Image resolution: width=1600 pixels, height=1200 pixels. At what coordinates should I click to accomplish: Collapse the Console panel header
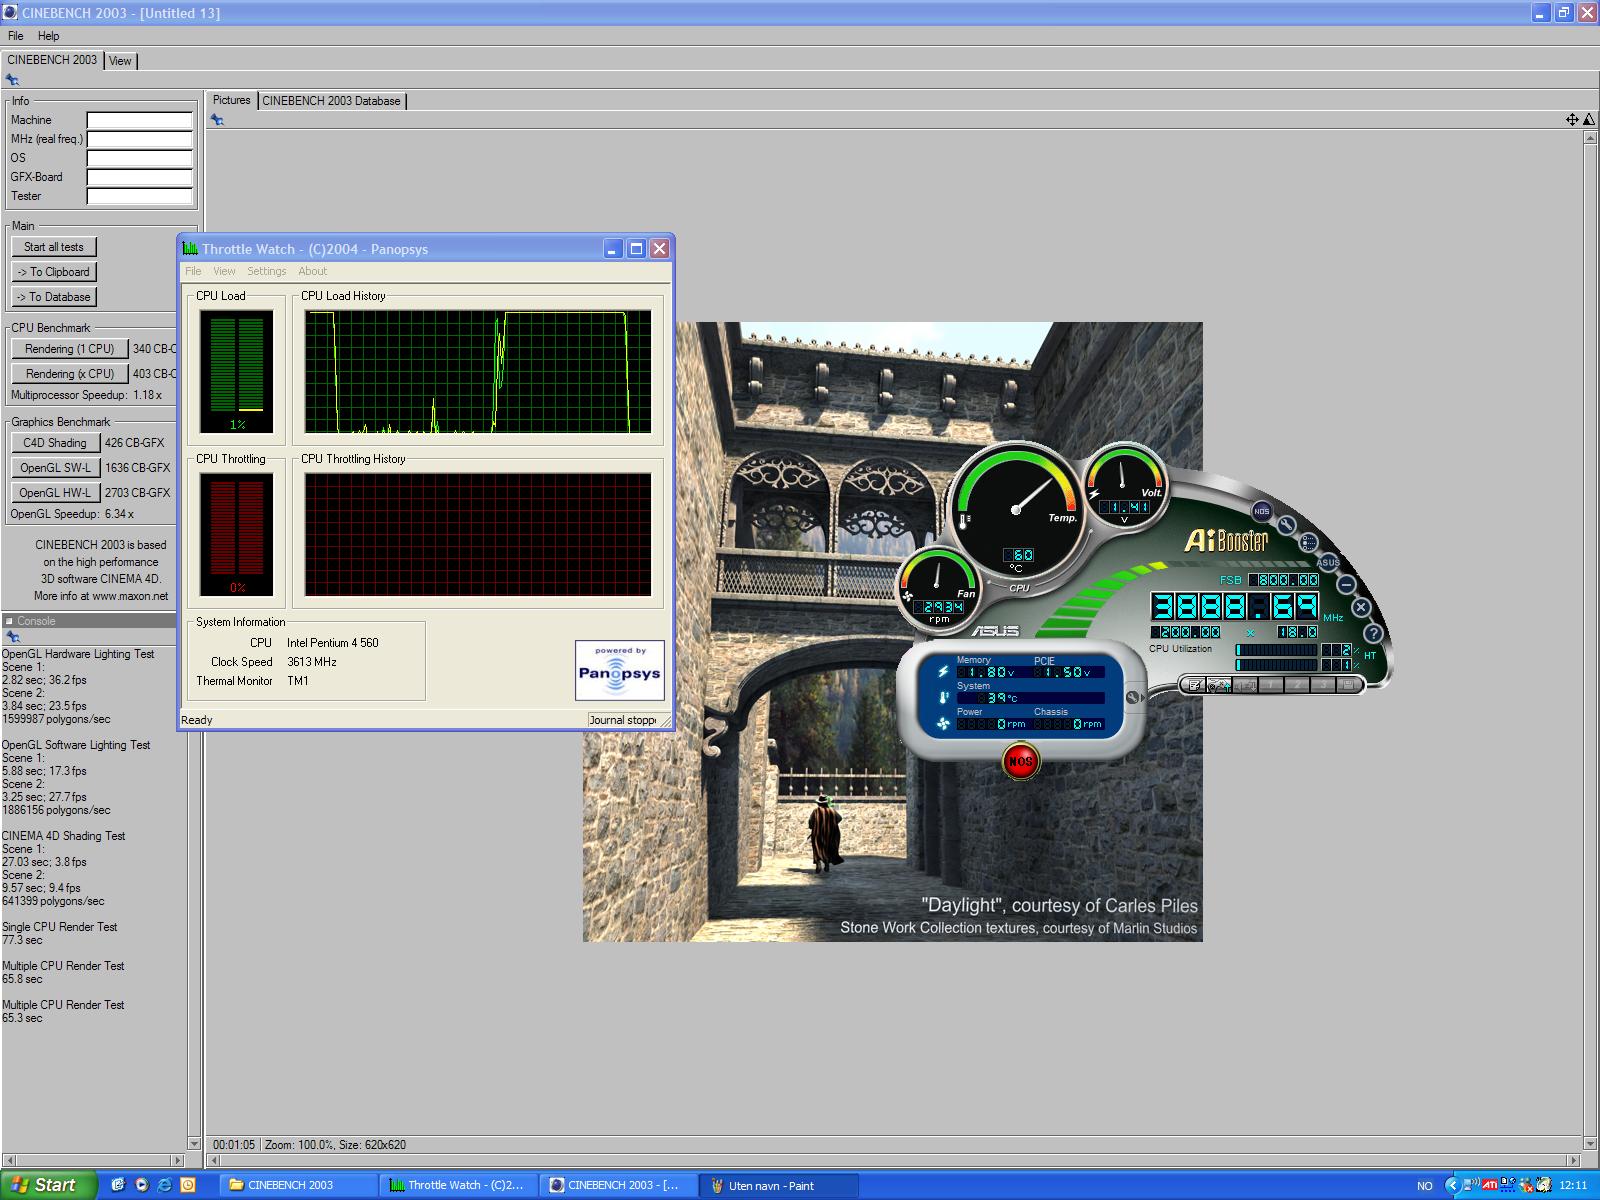point(9,621)
